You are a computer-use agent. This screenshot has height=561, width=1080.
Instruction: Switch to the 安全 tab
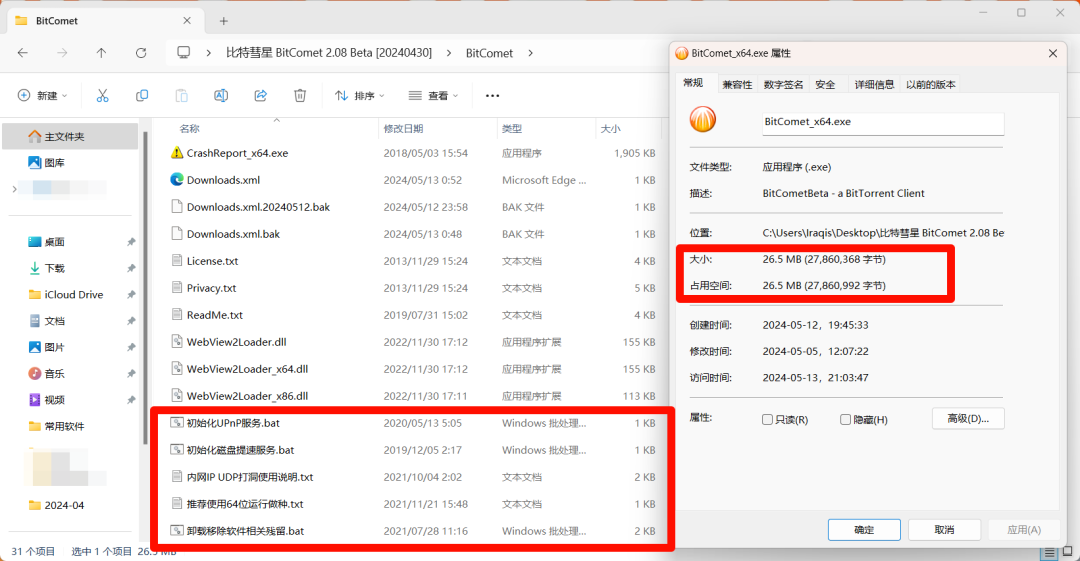825,85
